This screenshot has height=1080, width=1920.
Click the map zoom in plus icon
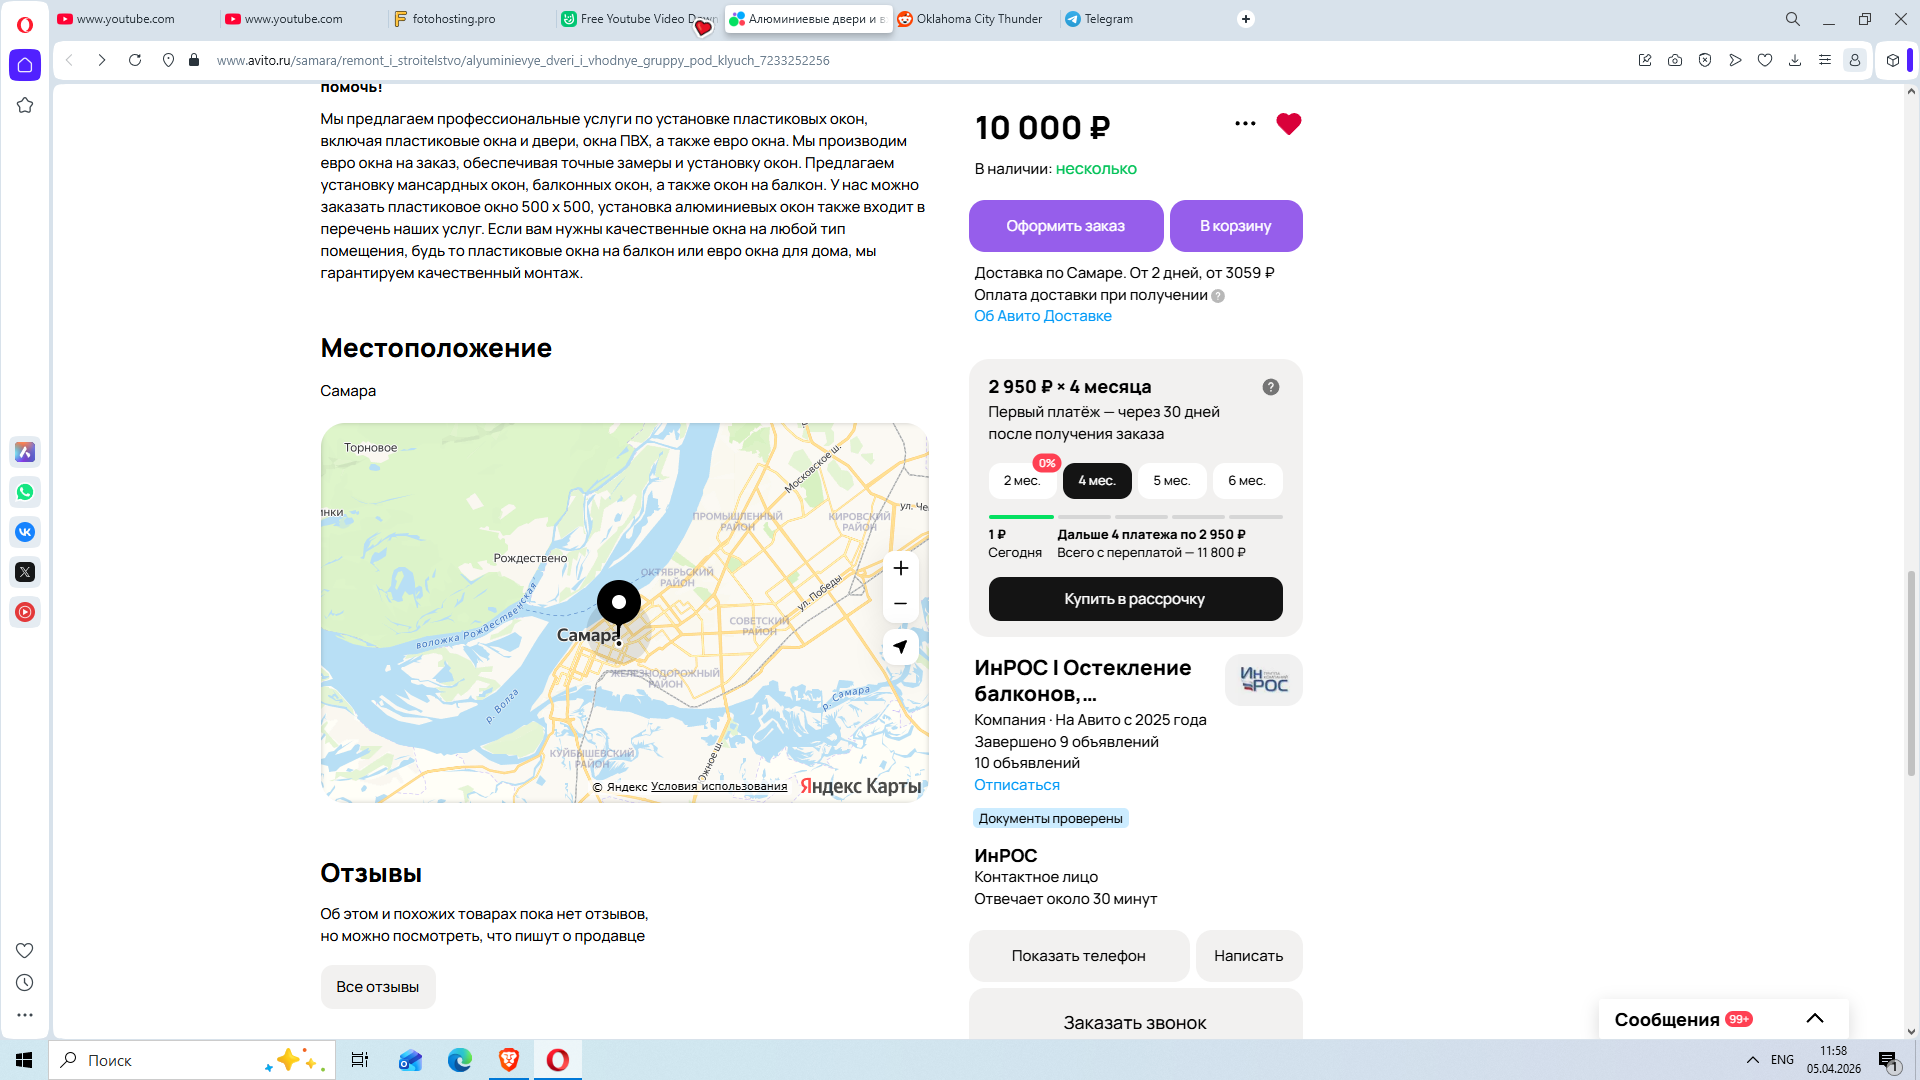[900, 568]
